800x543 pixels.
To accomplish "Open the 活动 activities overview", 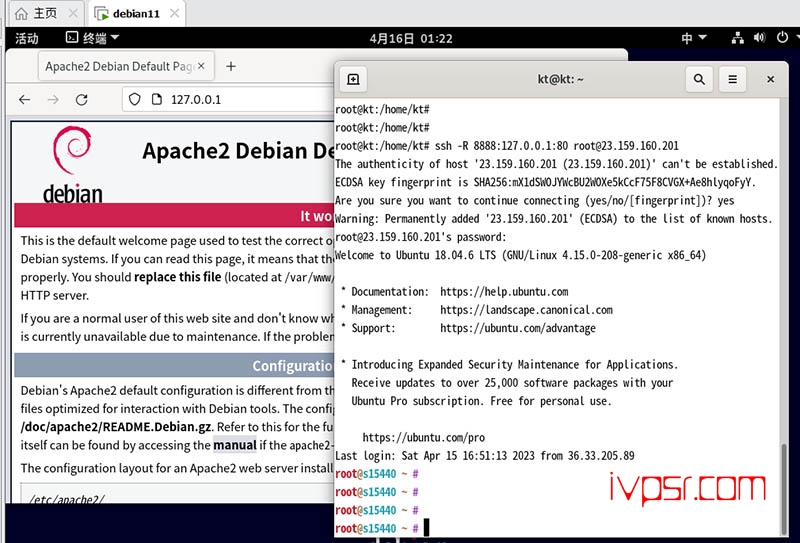I will pos(27,38).
